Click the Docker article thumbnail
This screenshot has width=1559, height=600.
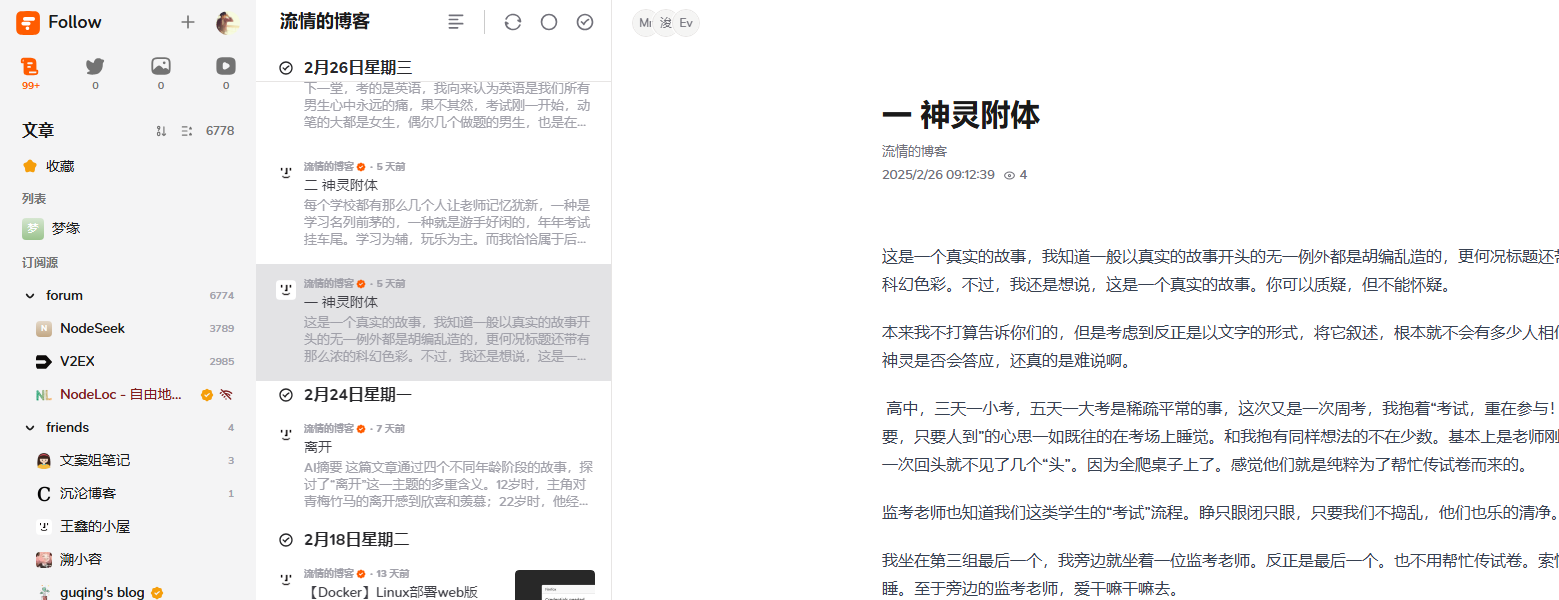pyautogui.click(x=554, y=585)
